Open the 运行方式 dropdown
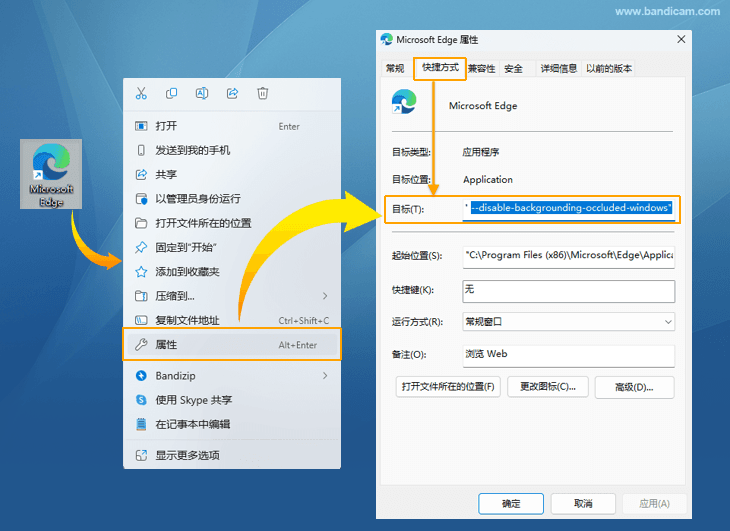The height and width of the screenshot is (531, 730). click(568, 322)
